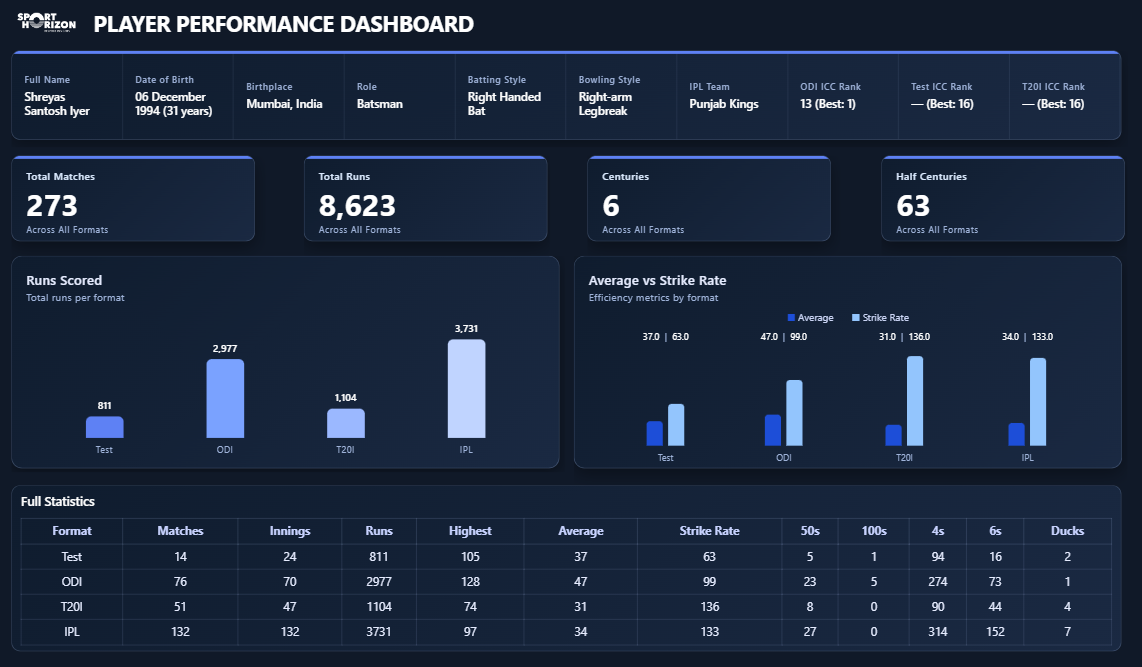Click the ODI average bar of 47.0
Viewport: 1142px width, 667px height.
click(x=773, y=430)
